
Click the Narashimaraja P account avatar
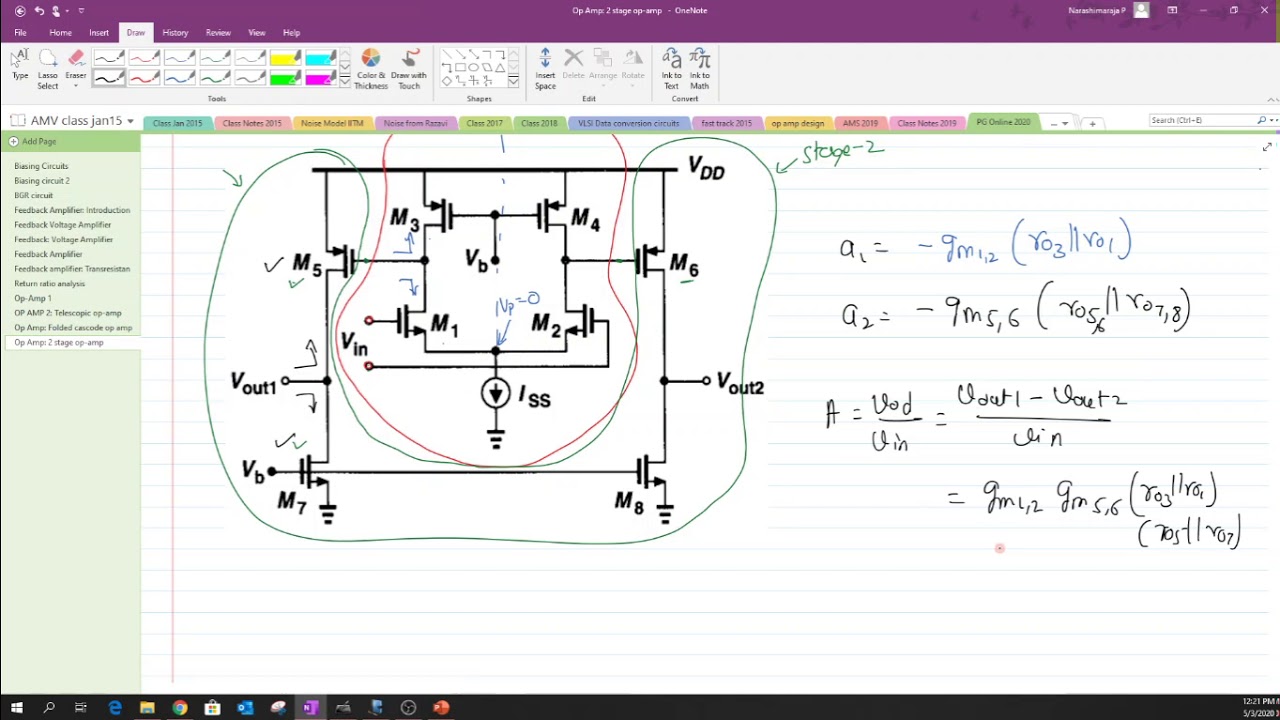click(1141, 10)
